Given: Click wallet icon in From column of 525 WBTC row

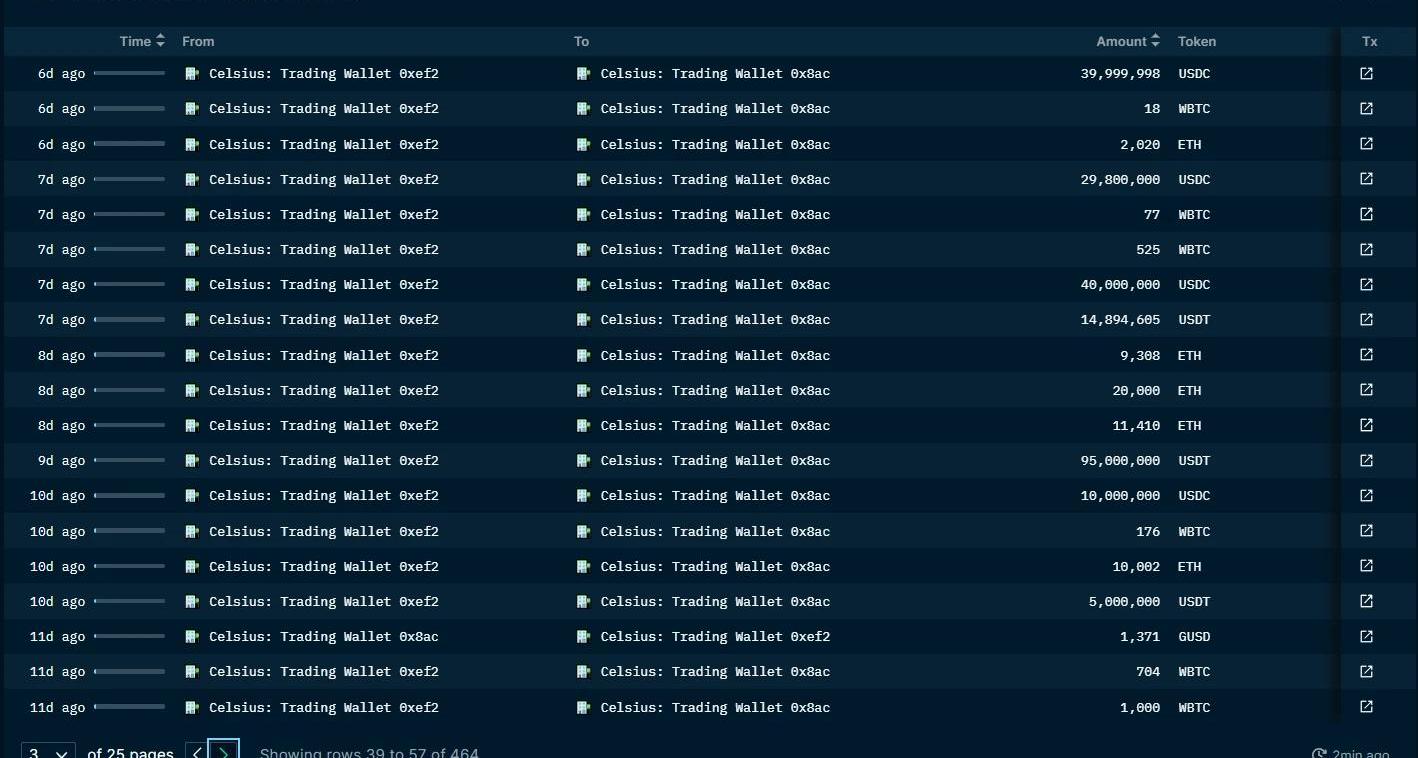Looking at the screenshot, I should 192,250.
